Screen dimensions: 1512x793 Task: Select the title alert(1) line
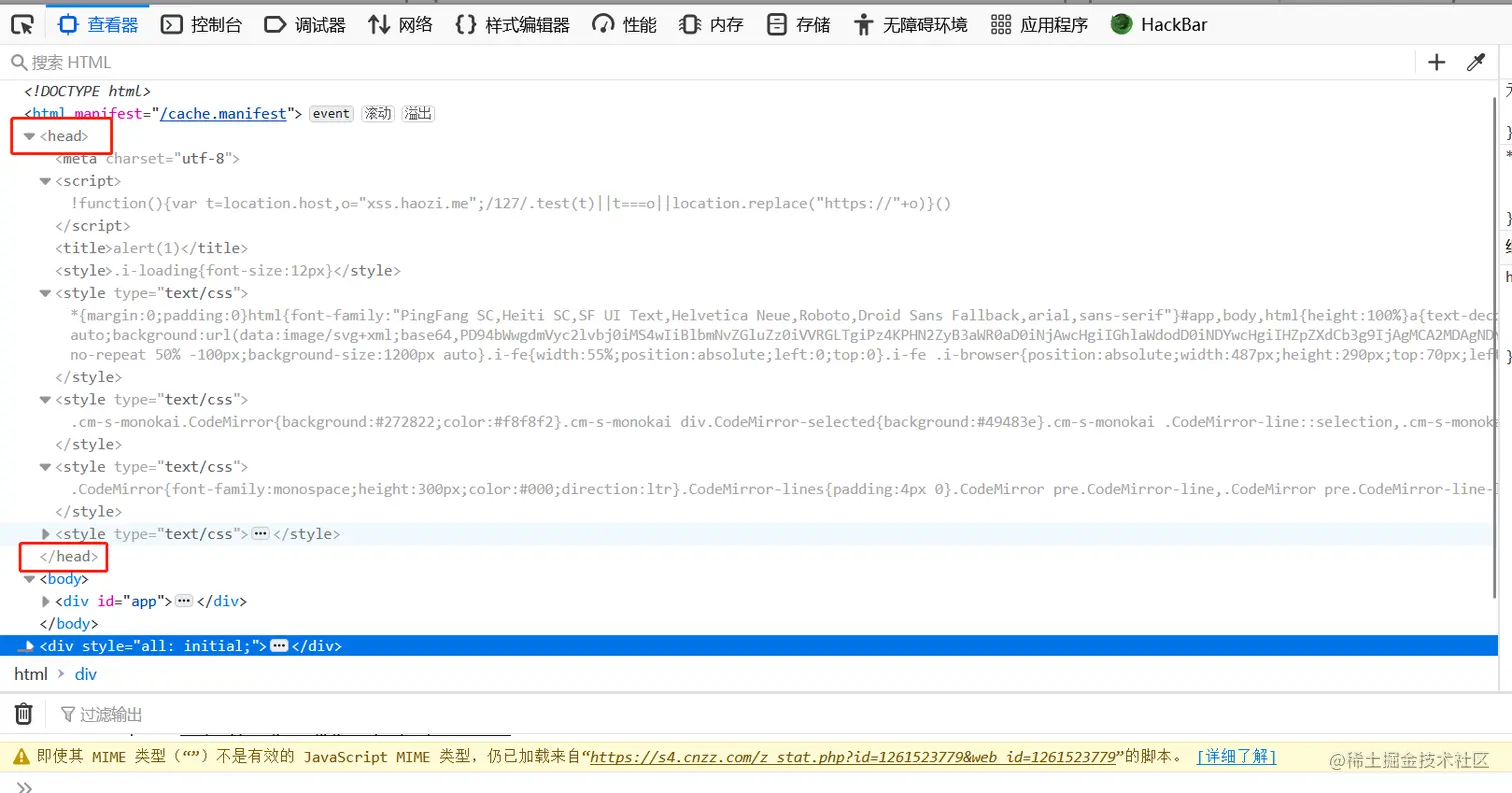151,248
